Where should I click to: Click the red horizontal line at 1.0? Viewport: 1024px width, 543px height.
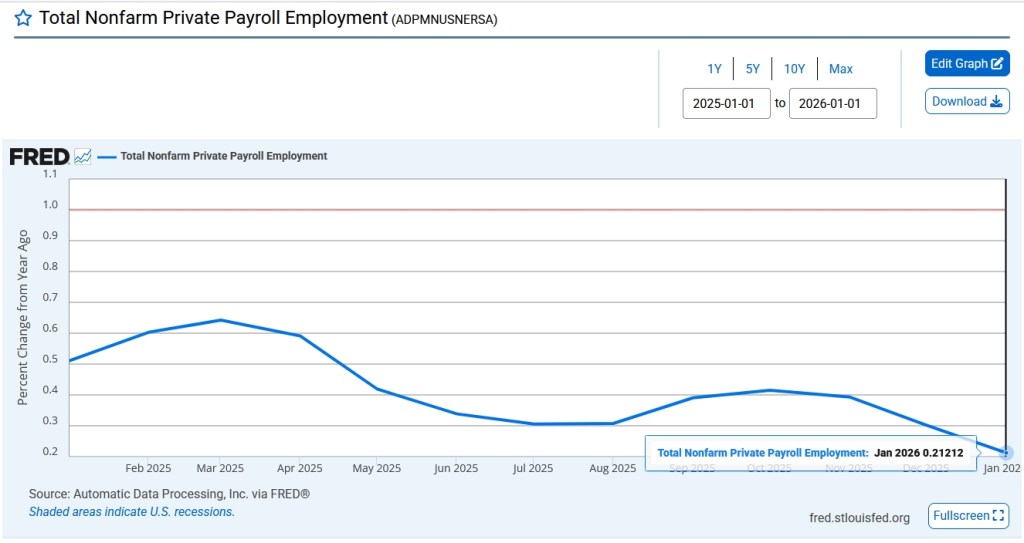pos(500,210)
